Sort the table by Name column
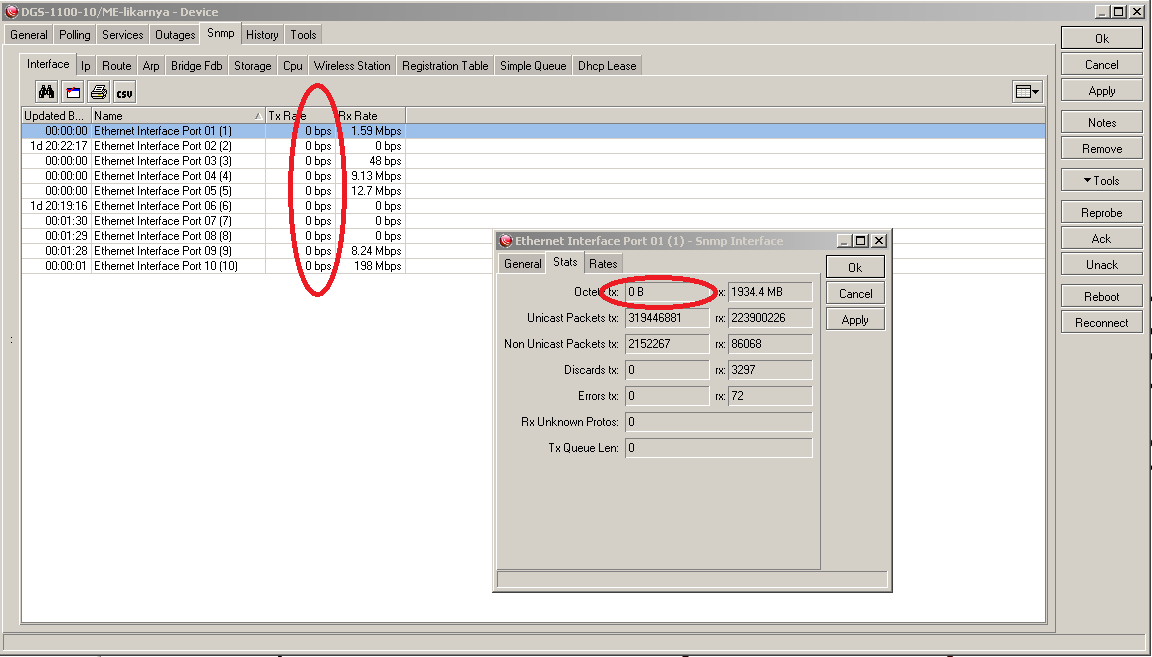 coord(176,116)
